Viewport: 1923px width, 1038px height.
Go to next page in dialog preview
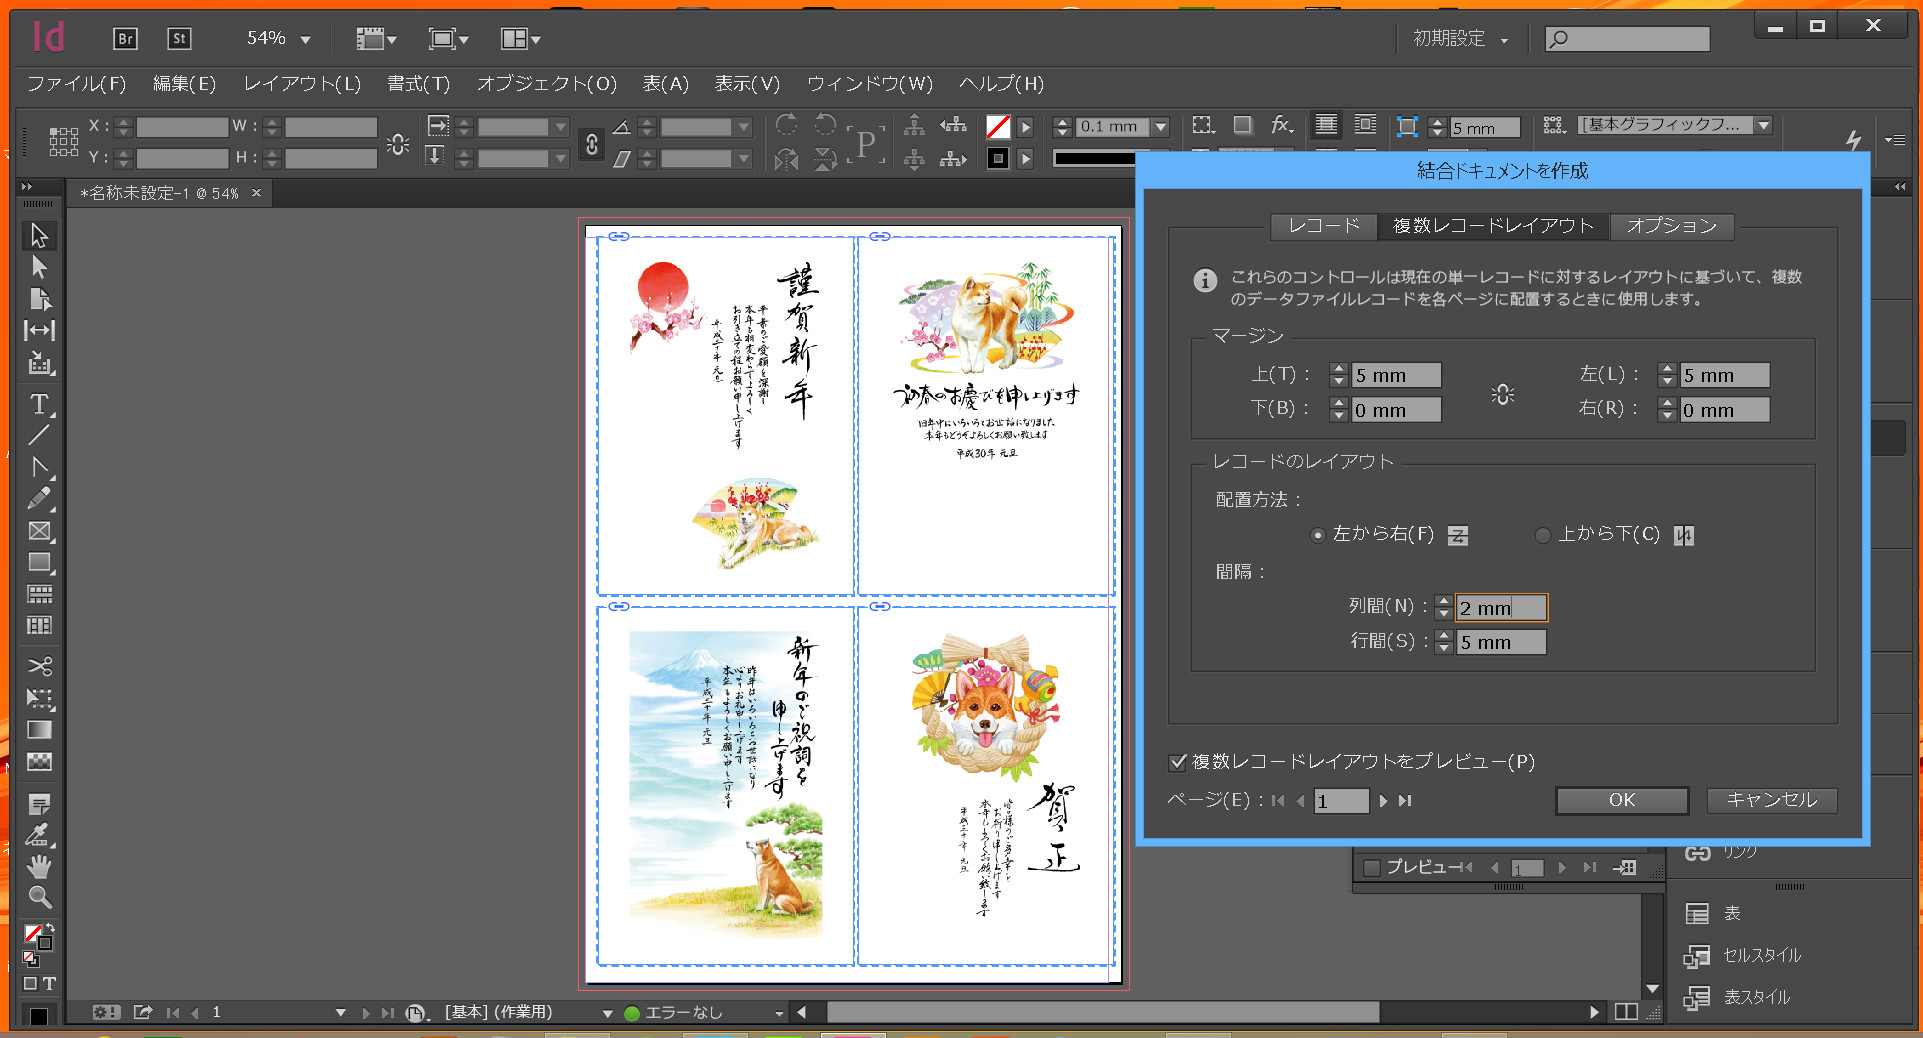pyautogui.click(x=1383, y=801)
